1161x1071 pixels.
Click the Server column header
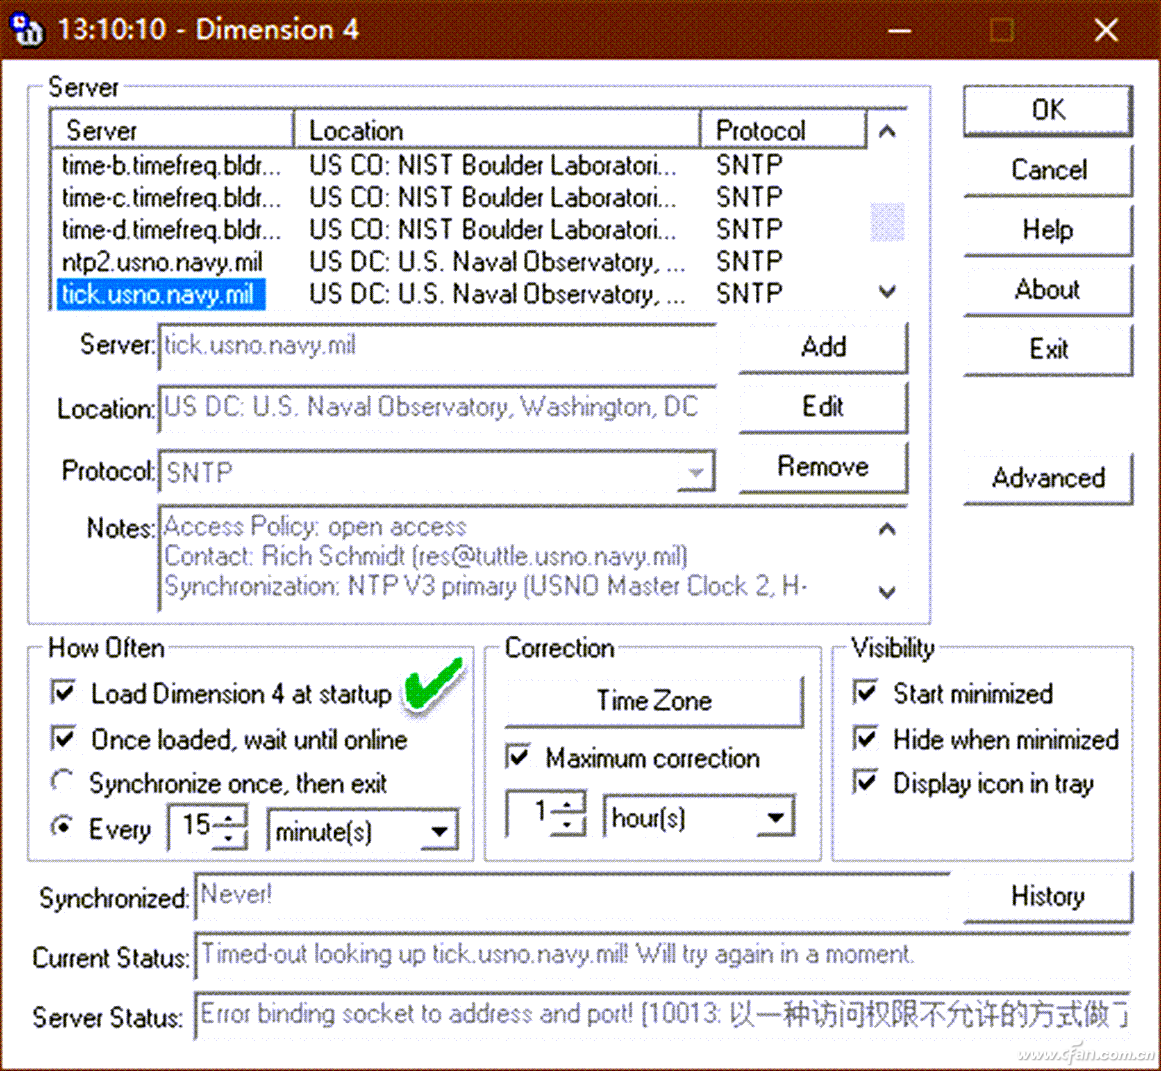[x=173, y=130]
